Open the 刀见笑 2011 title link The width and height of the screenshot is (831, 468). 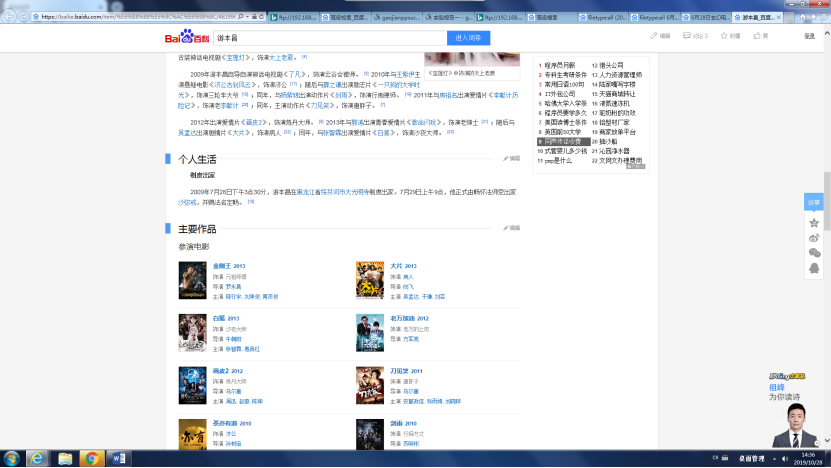406,371
